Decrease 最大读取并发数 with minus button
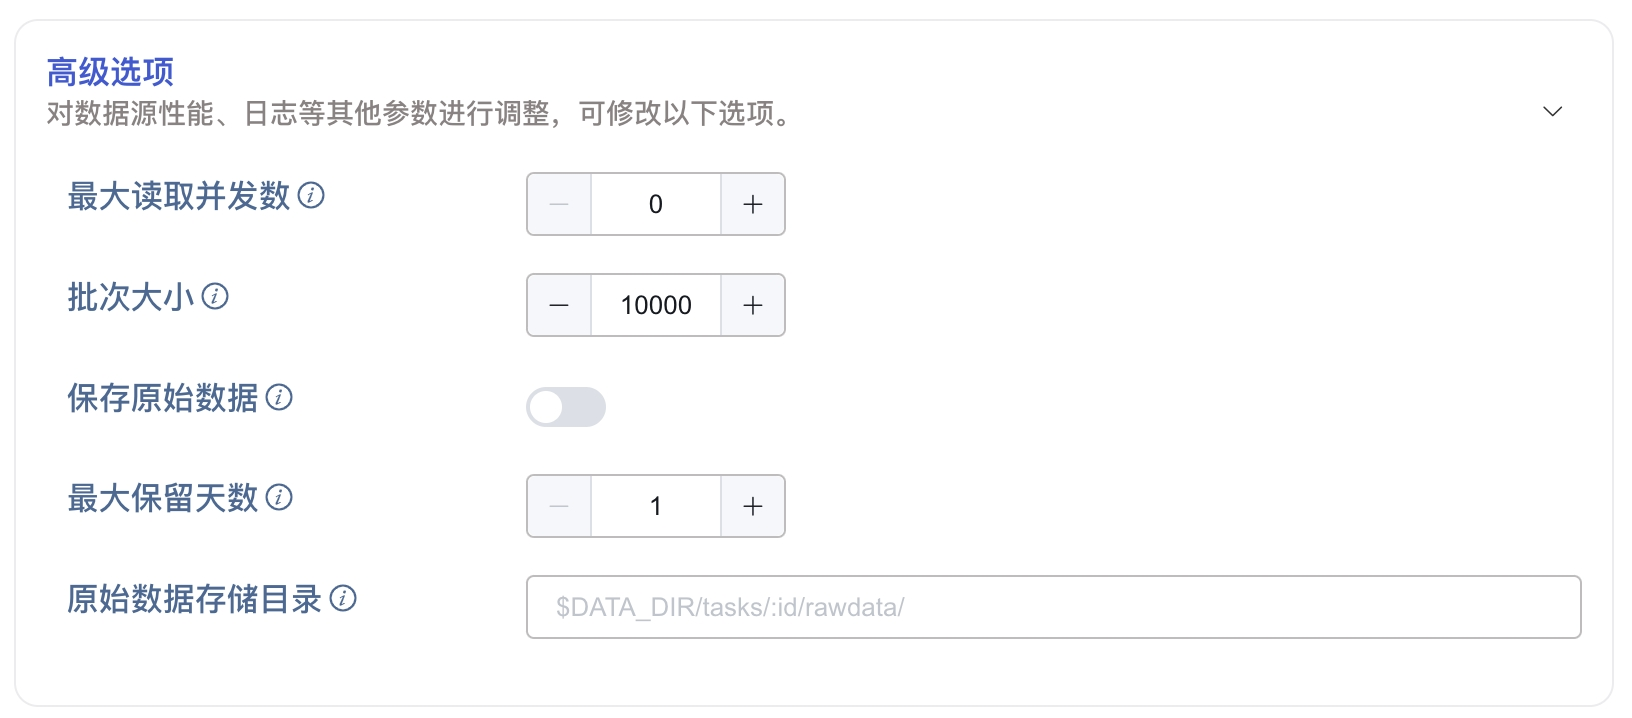 [559, 204]
